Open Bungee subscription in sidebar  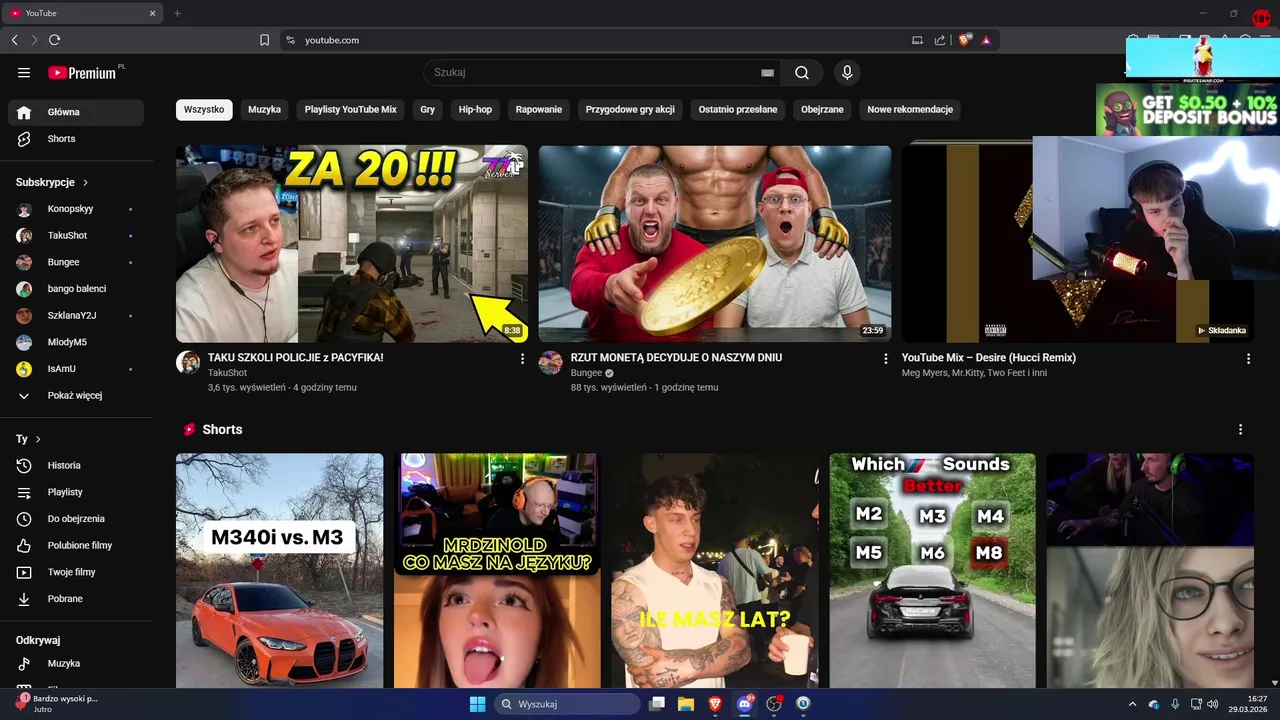76,262
